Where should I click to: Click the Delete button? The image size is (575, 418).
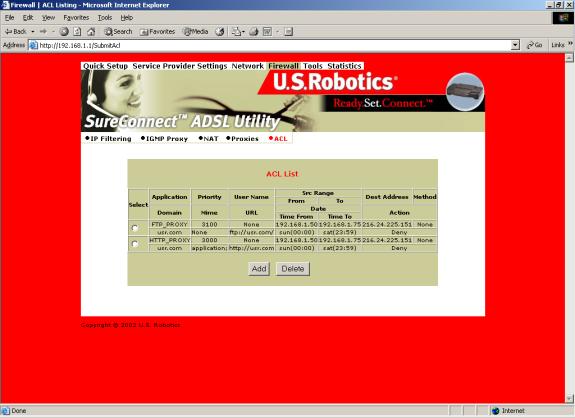pos(293,269)
